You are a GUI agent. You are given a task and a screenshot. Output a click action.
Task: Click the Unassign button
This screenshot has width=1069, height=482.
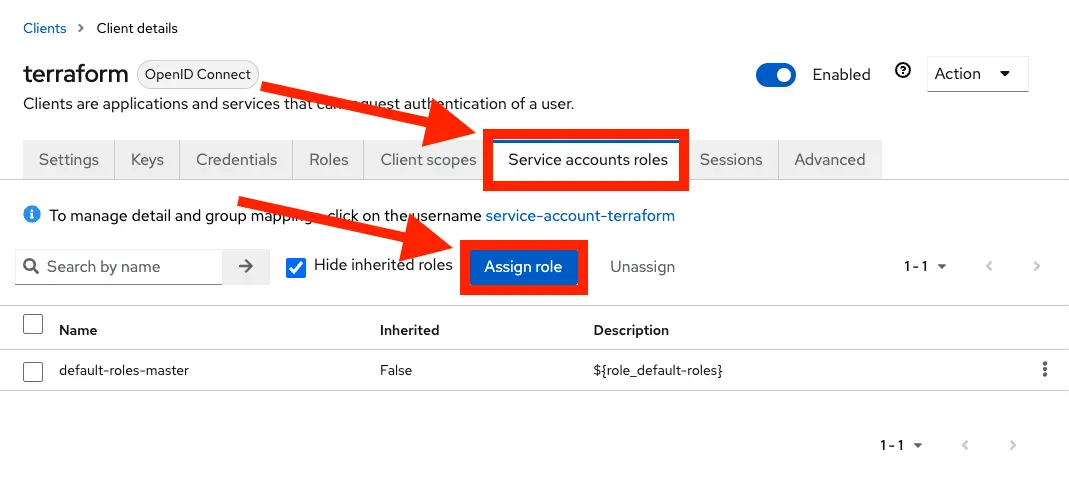(642, 267)
